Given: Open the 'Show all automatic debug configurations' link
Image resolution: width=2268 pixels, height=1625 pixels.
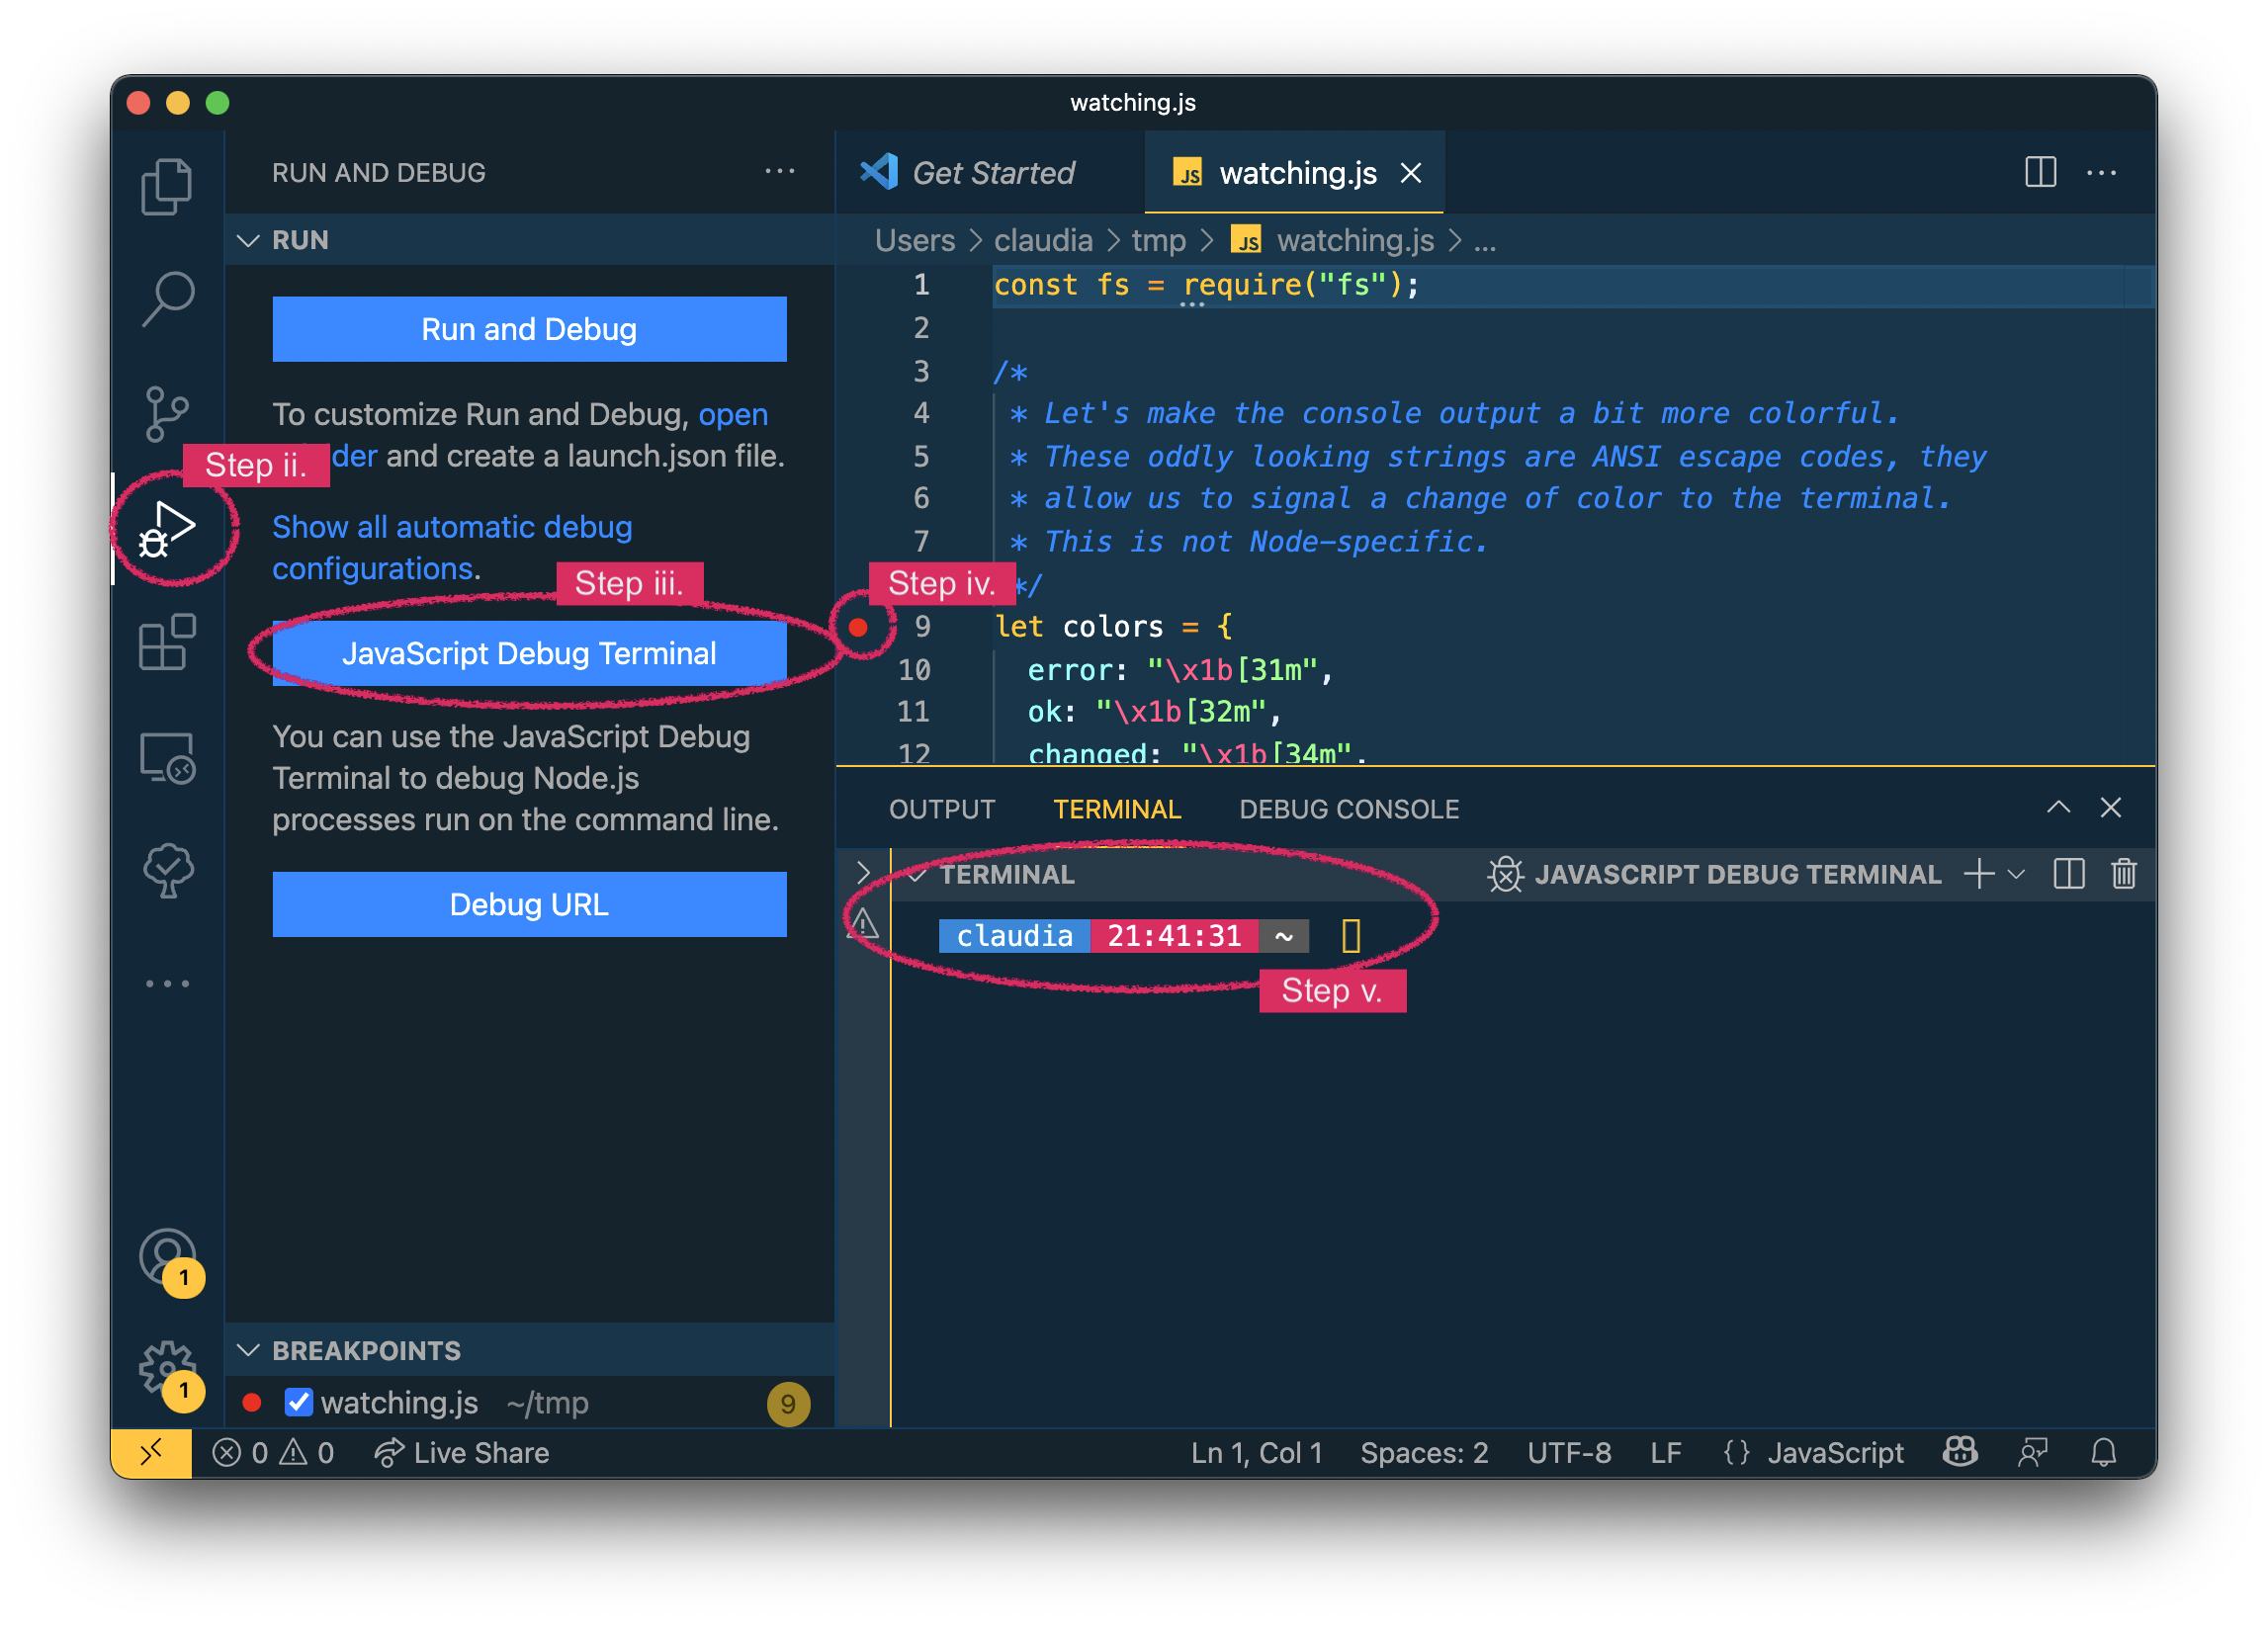Looking at the screenshot, I should coord(452,548).
